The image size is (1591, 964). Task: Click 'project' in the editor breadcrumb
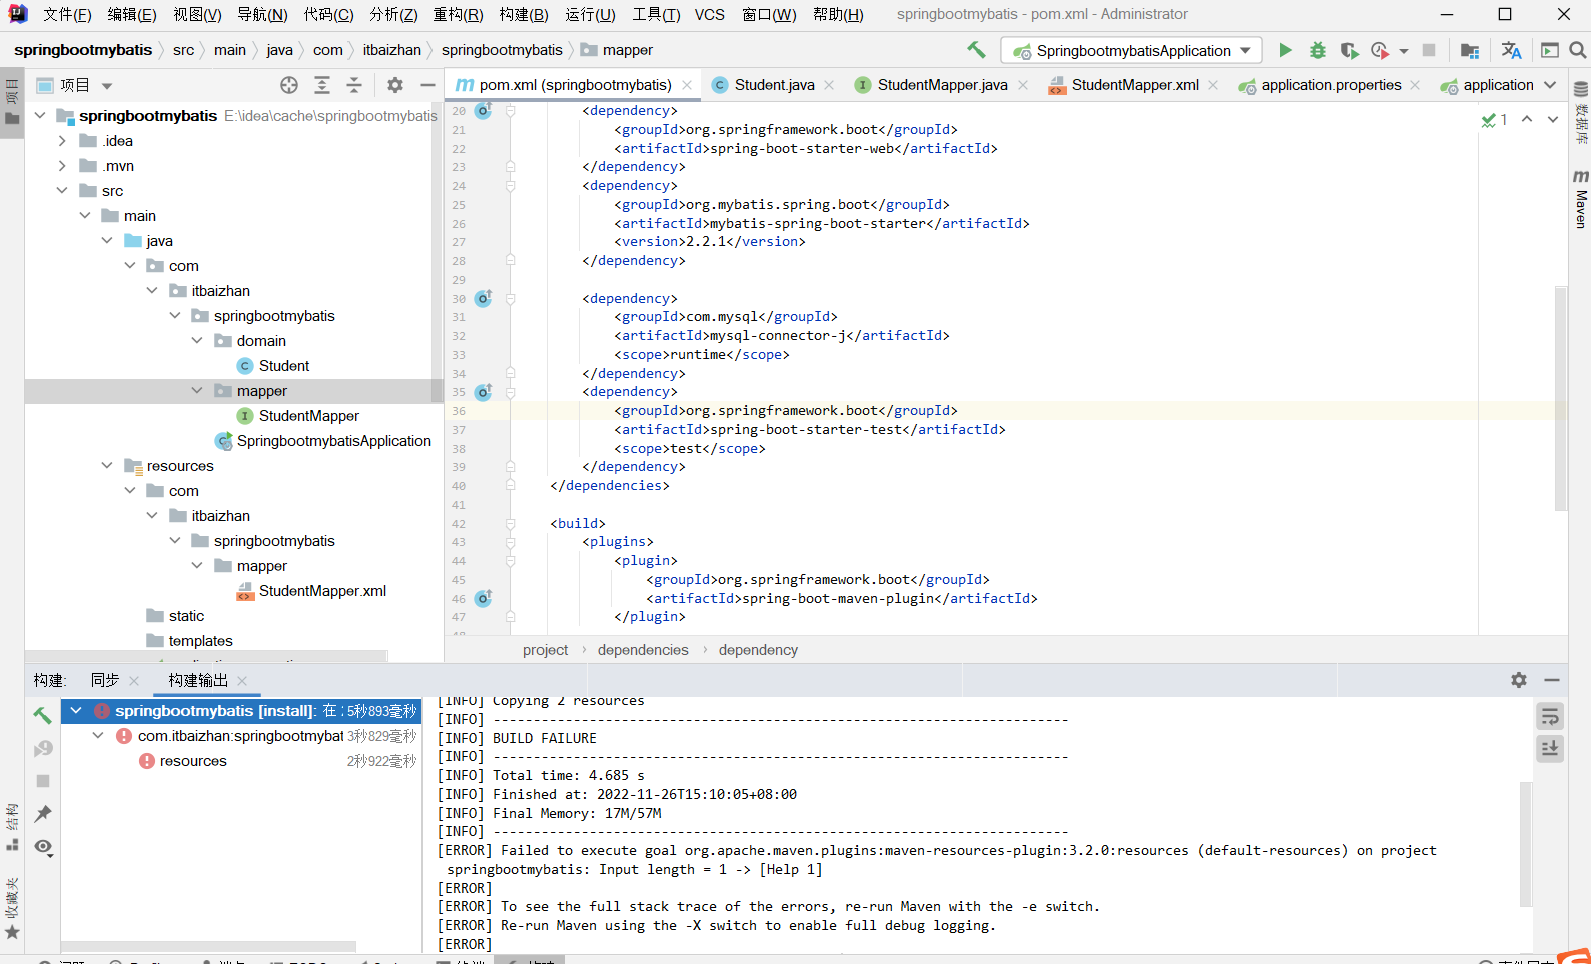click(545, 650)
